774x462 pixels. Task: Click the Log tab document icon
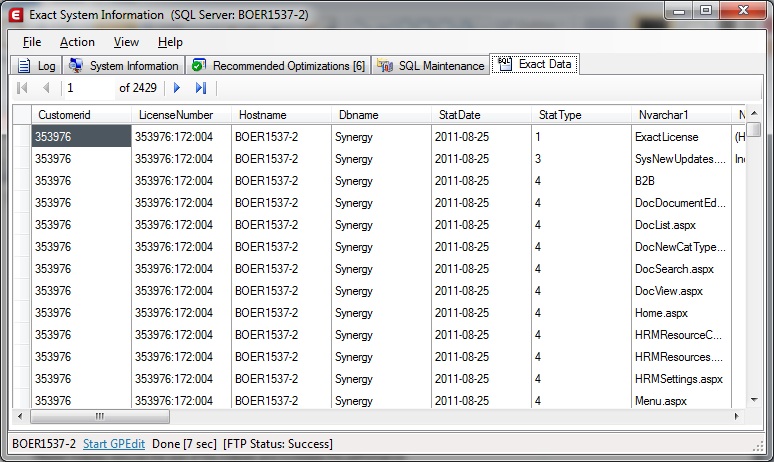tap(24, 66)
